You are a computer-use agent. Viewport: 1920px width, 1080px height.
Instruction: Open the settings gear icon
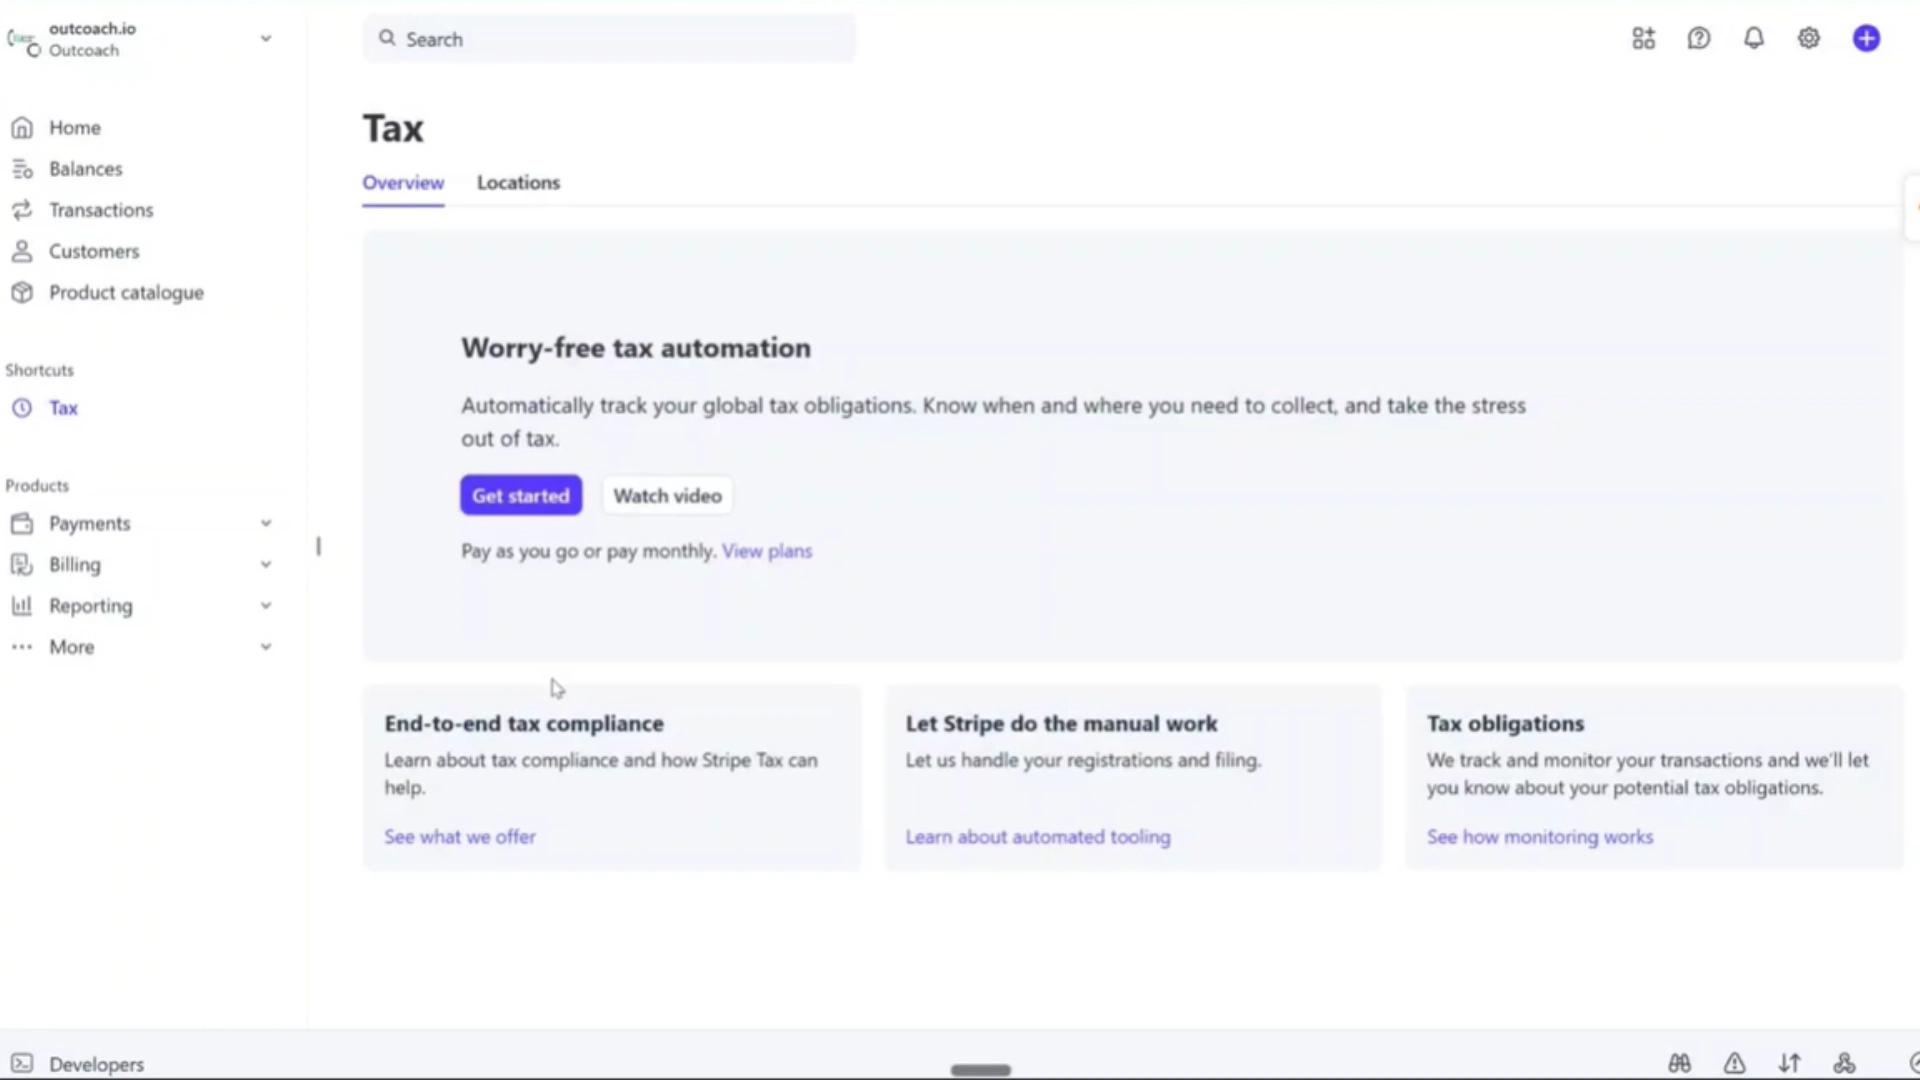point(1809,39)
